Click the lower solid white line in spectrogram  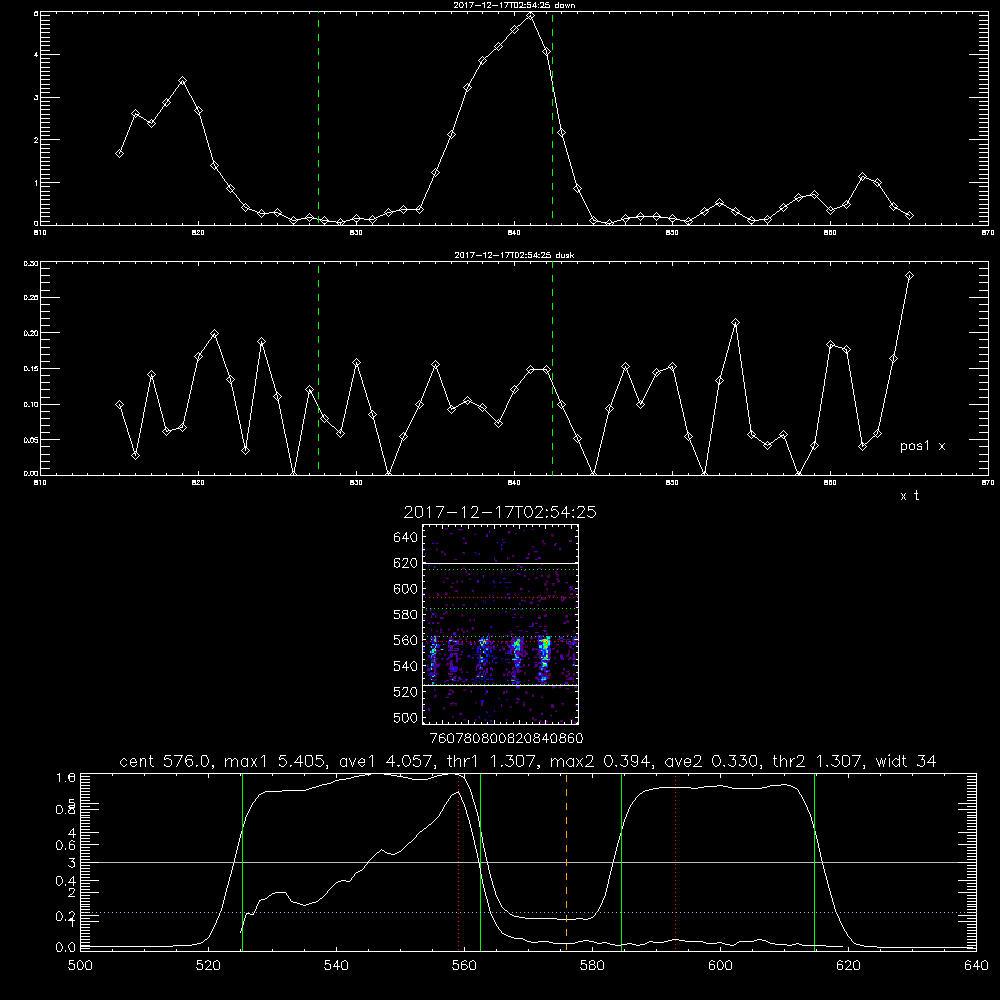(x=500, y=685)
